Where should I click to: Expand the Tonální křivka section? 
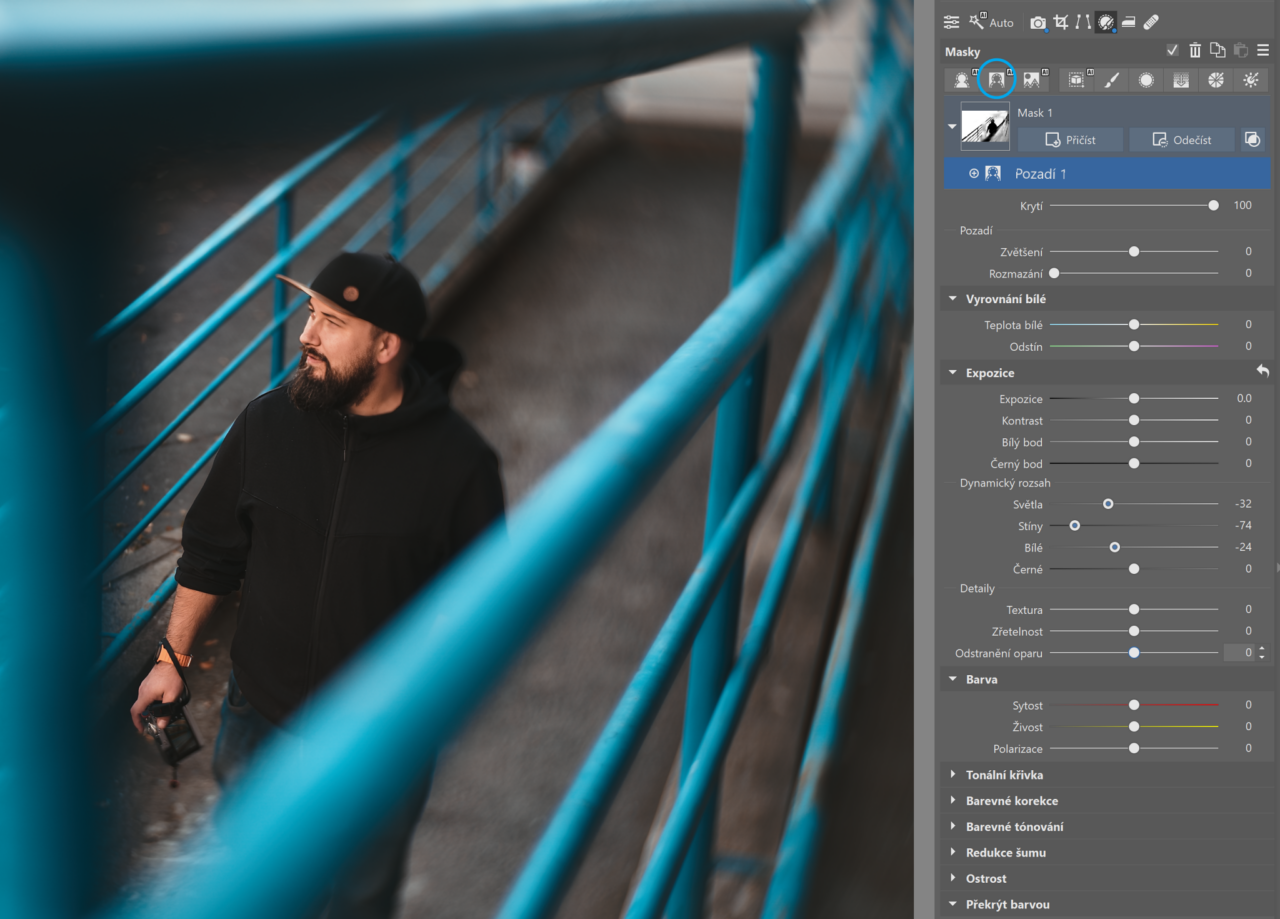coord(1004,775)
